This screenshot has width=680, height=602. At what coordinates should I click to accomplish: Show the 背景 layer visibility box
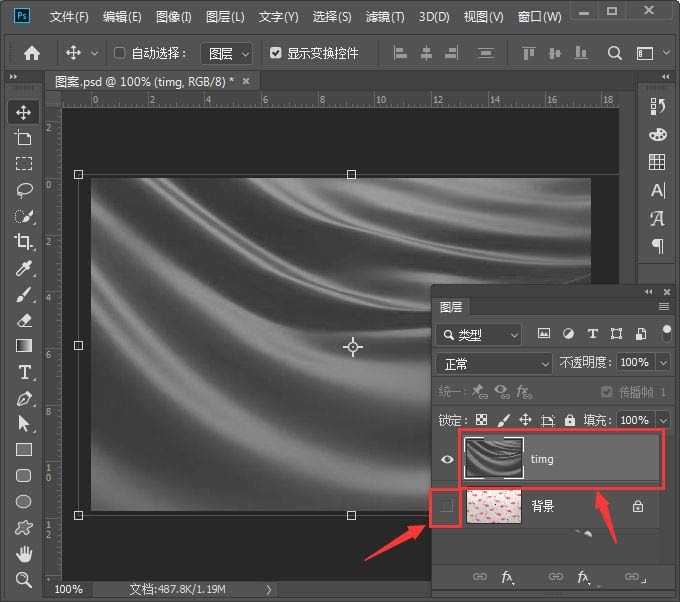click(446, 506)
